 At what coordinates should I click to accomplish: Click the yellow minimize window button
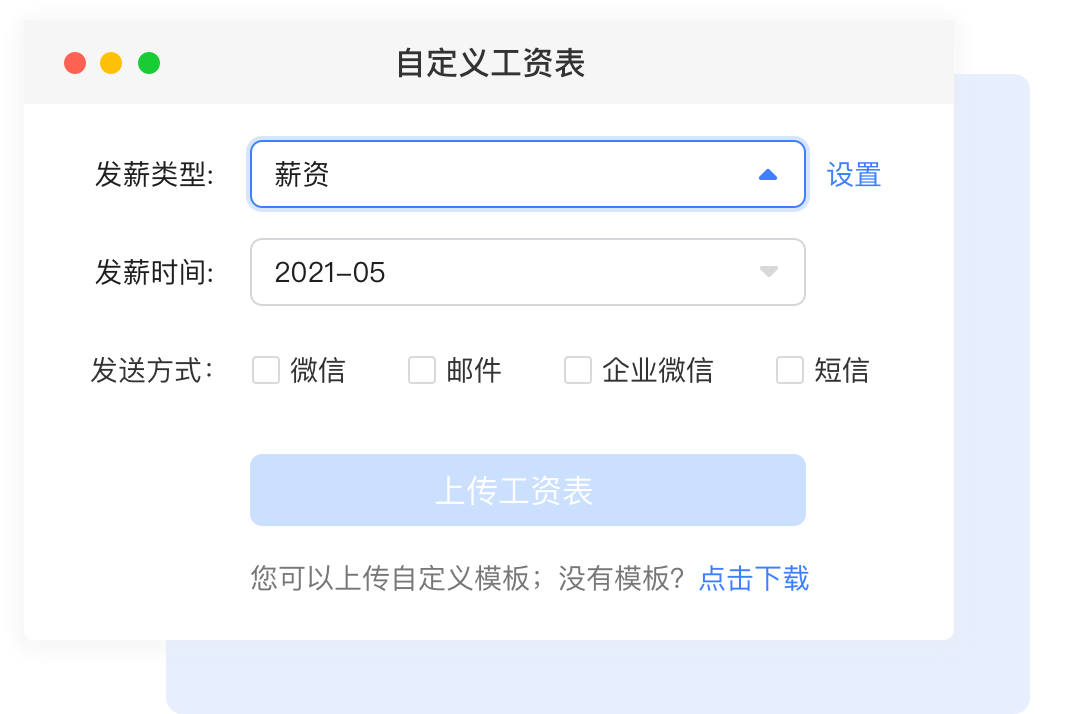click(111, 63)
